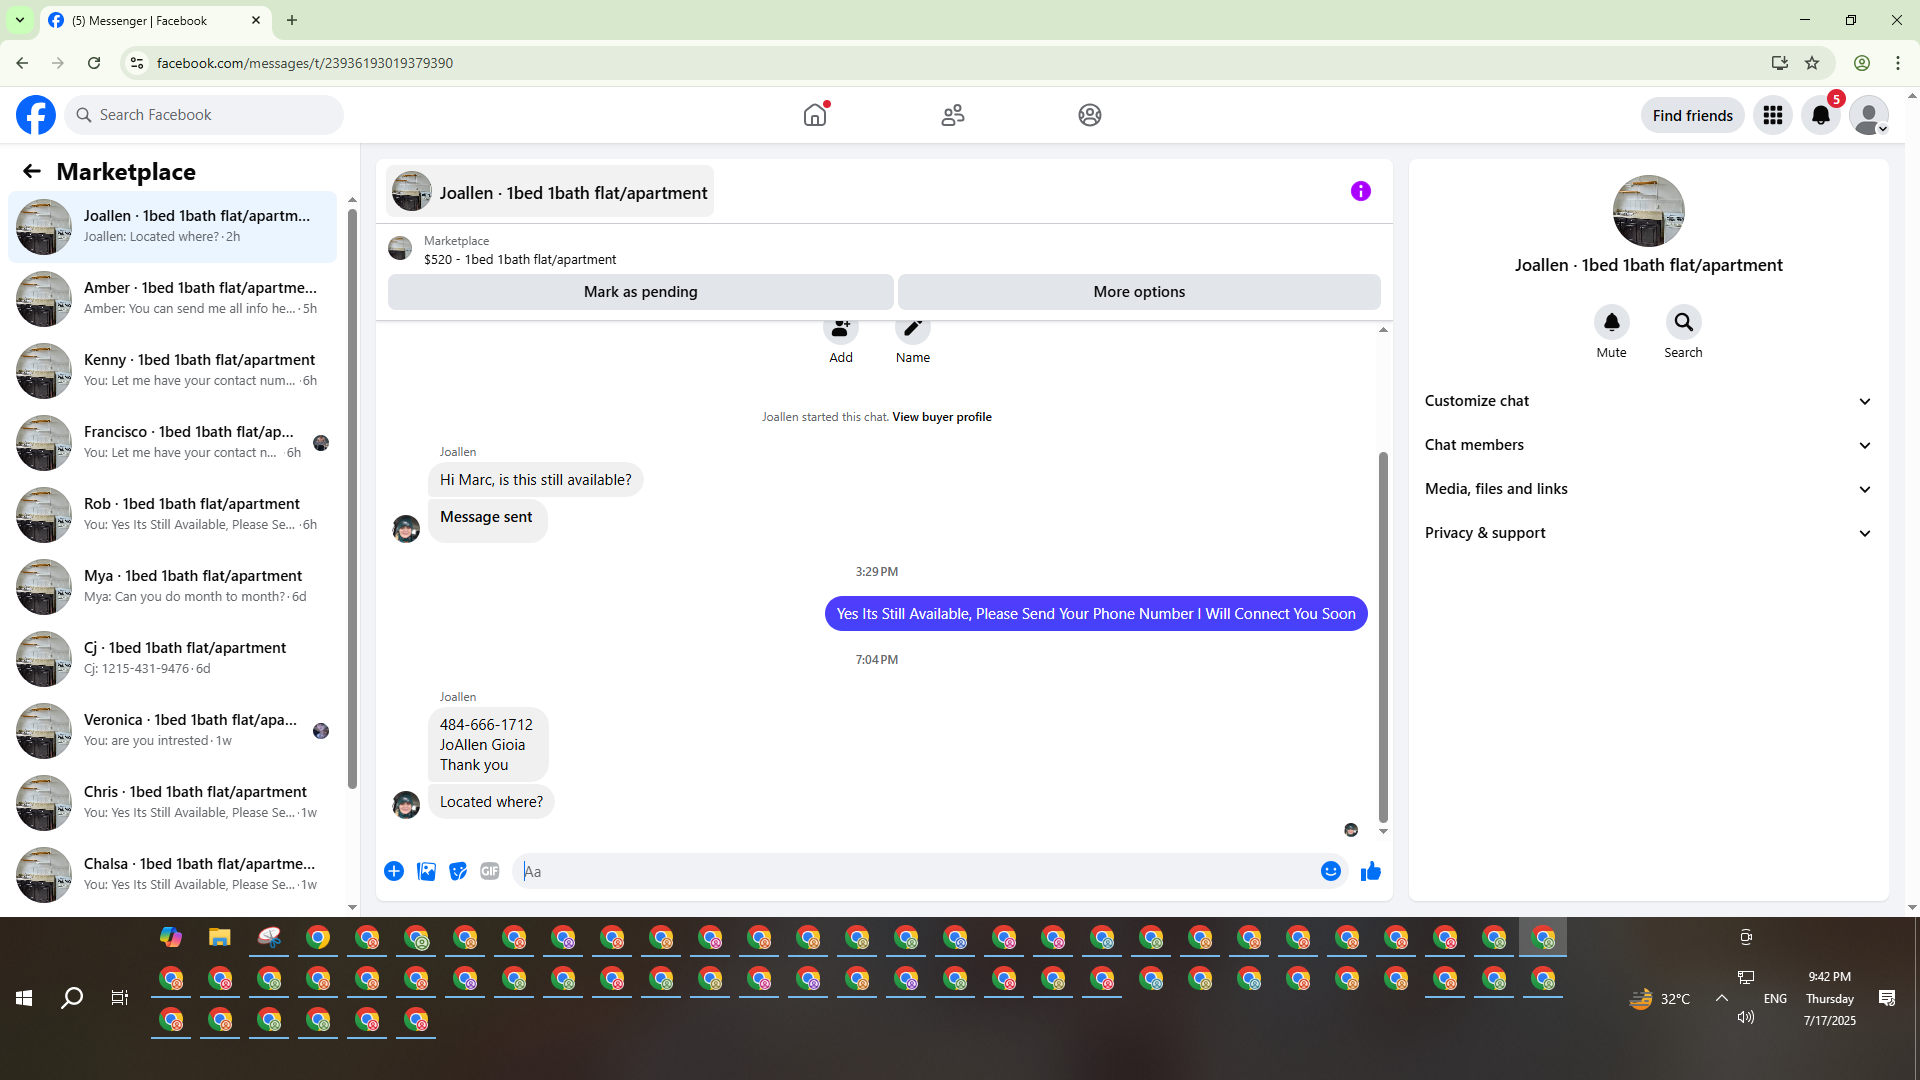The height and width of the screenshot is (1080, 1920).
Task: Click the Find friends button
Action: (x=1693, y=115)
